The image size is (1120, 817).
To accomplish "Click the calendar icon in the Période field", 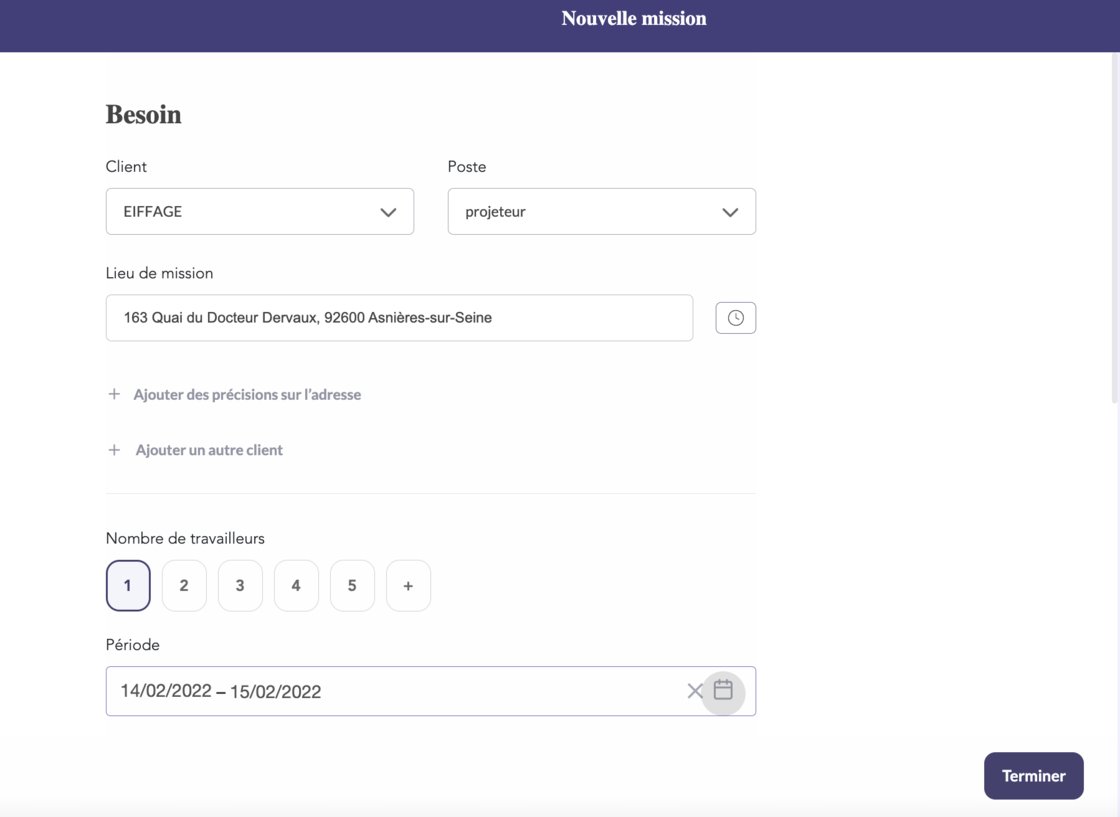I will (722, 691).
